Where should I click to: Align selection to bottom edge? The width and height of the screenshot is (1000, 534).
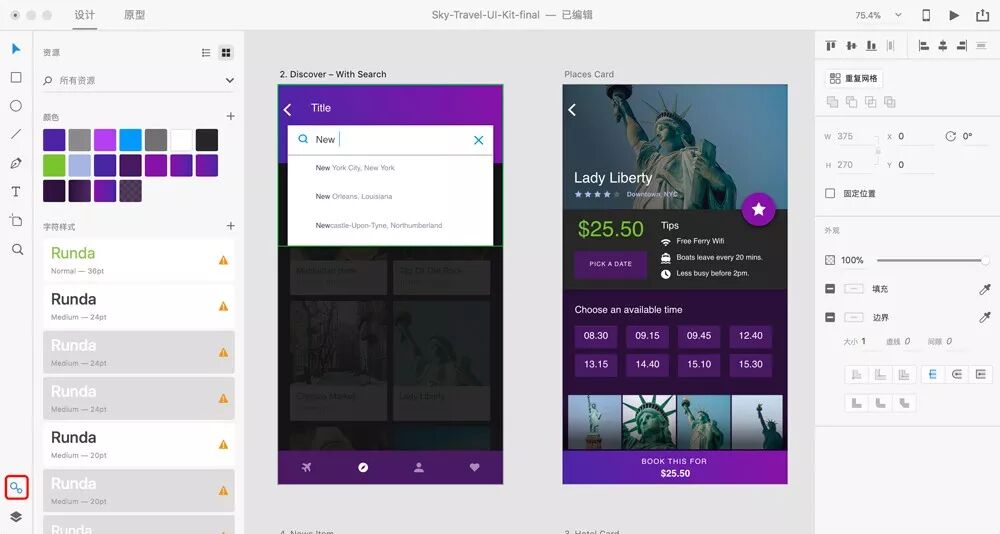point(871,45)
